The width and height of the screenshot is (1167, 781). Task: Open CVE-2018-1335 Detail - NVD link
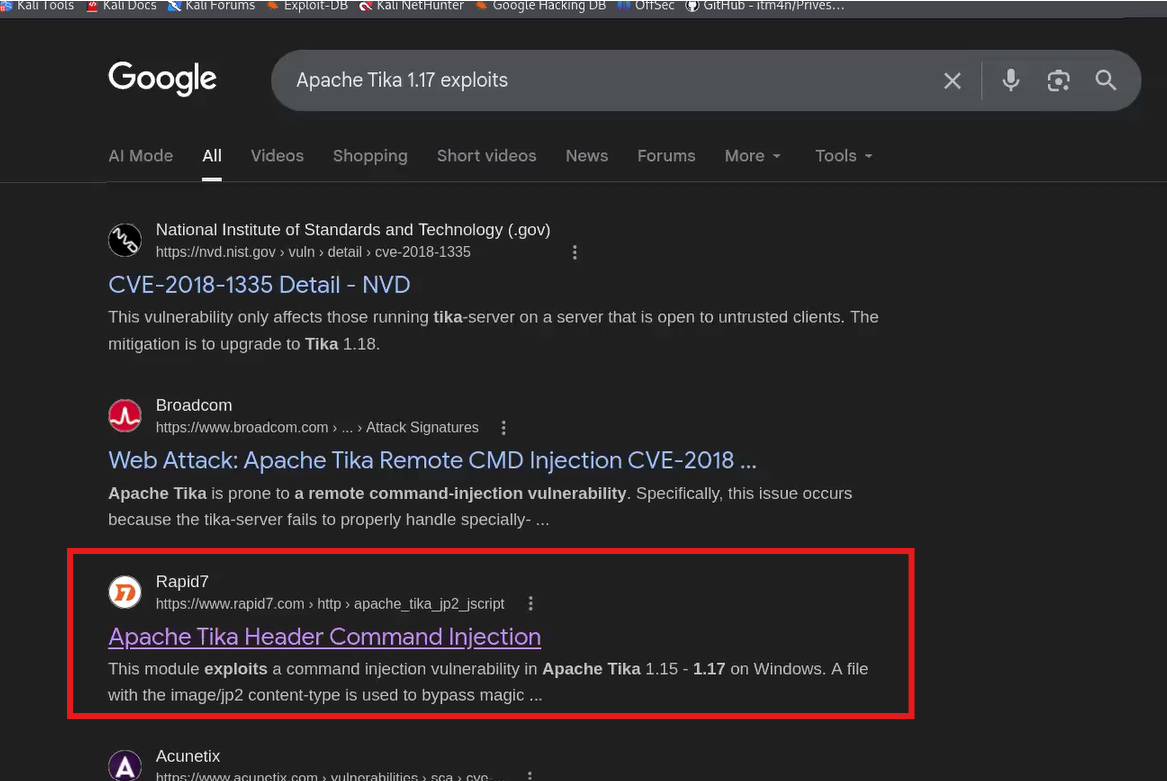tap(259, 285)
